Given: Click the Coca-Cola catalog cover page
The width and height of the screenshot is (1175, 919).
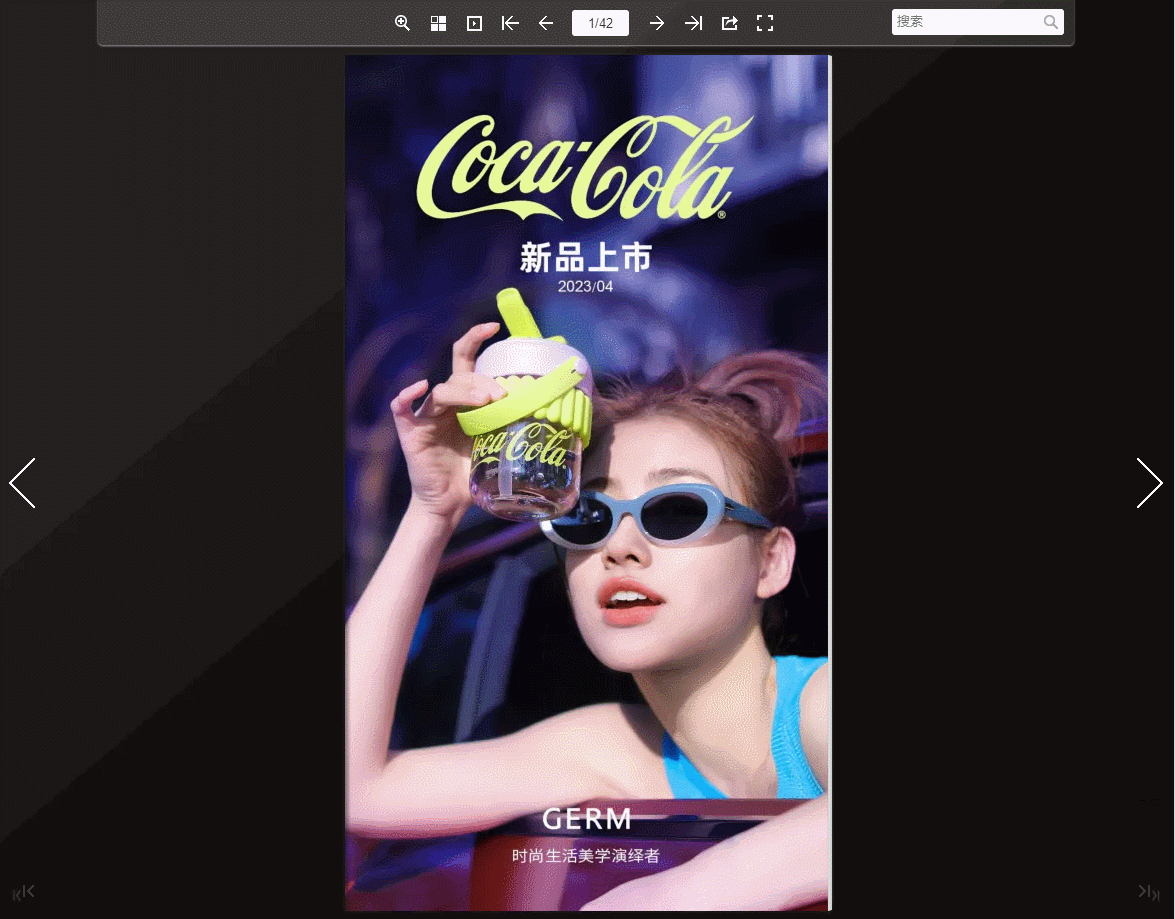Looking at the screenshot, I should click(588, 483).
